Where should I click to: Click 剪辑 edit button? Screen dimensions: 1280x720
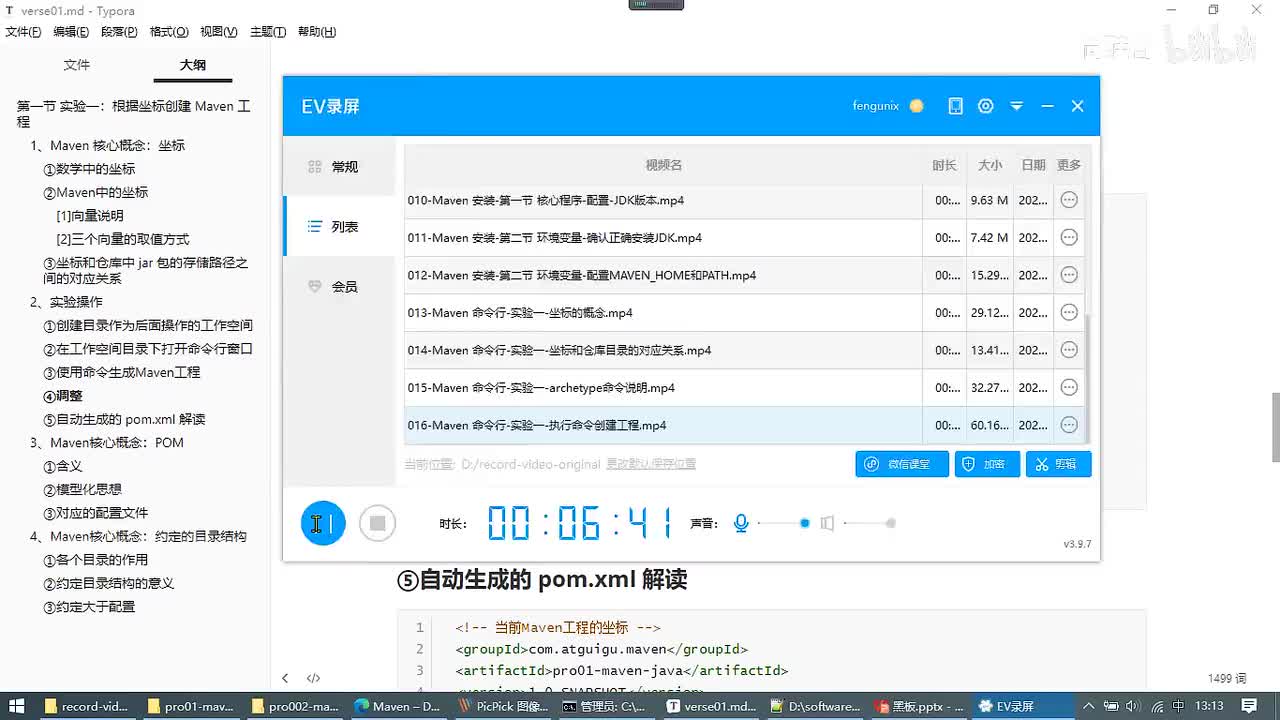(1058, 464)
